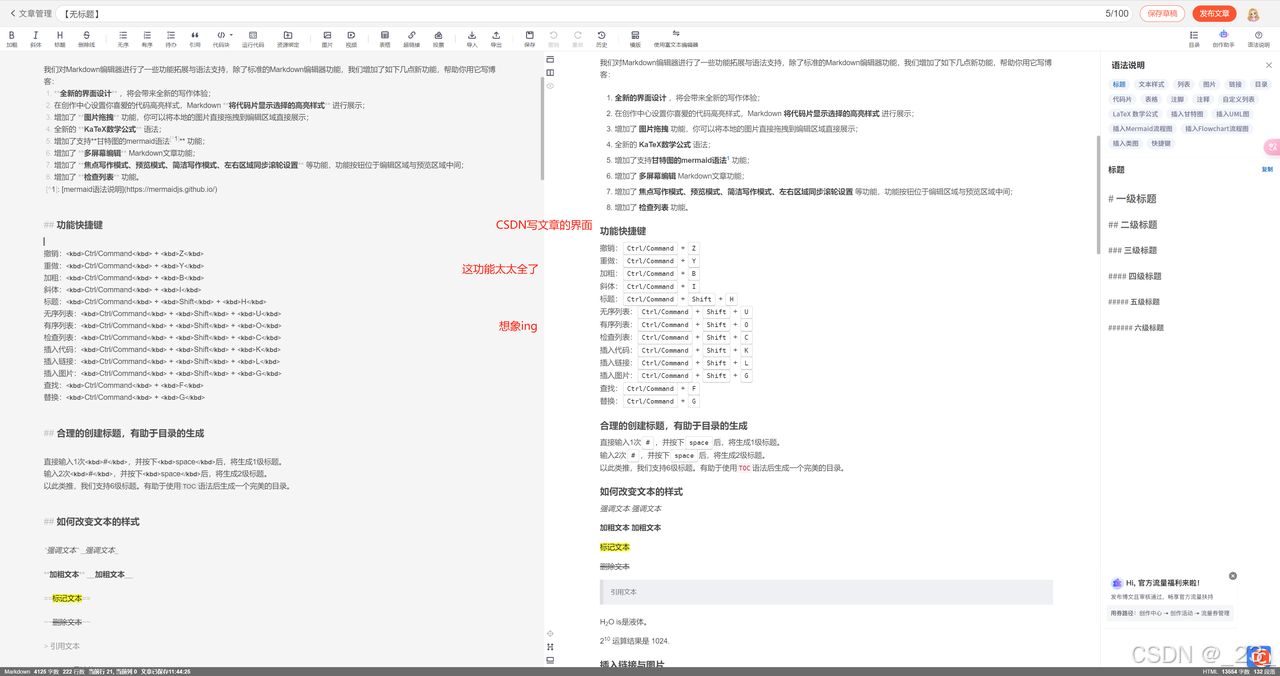The height and width of the screenshot is (676, 1280).
Task: Switch to the rich text editor
Action: (x=676, y=39)
